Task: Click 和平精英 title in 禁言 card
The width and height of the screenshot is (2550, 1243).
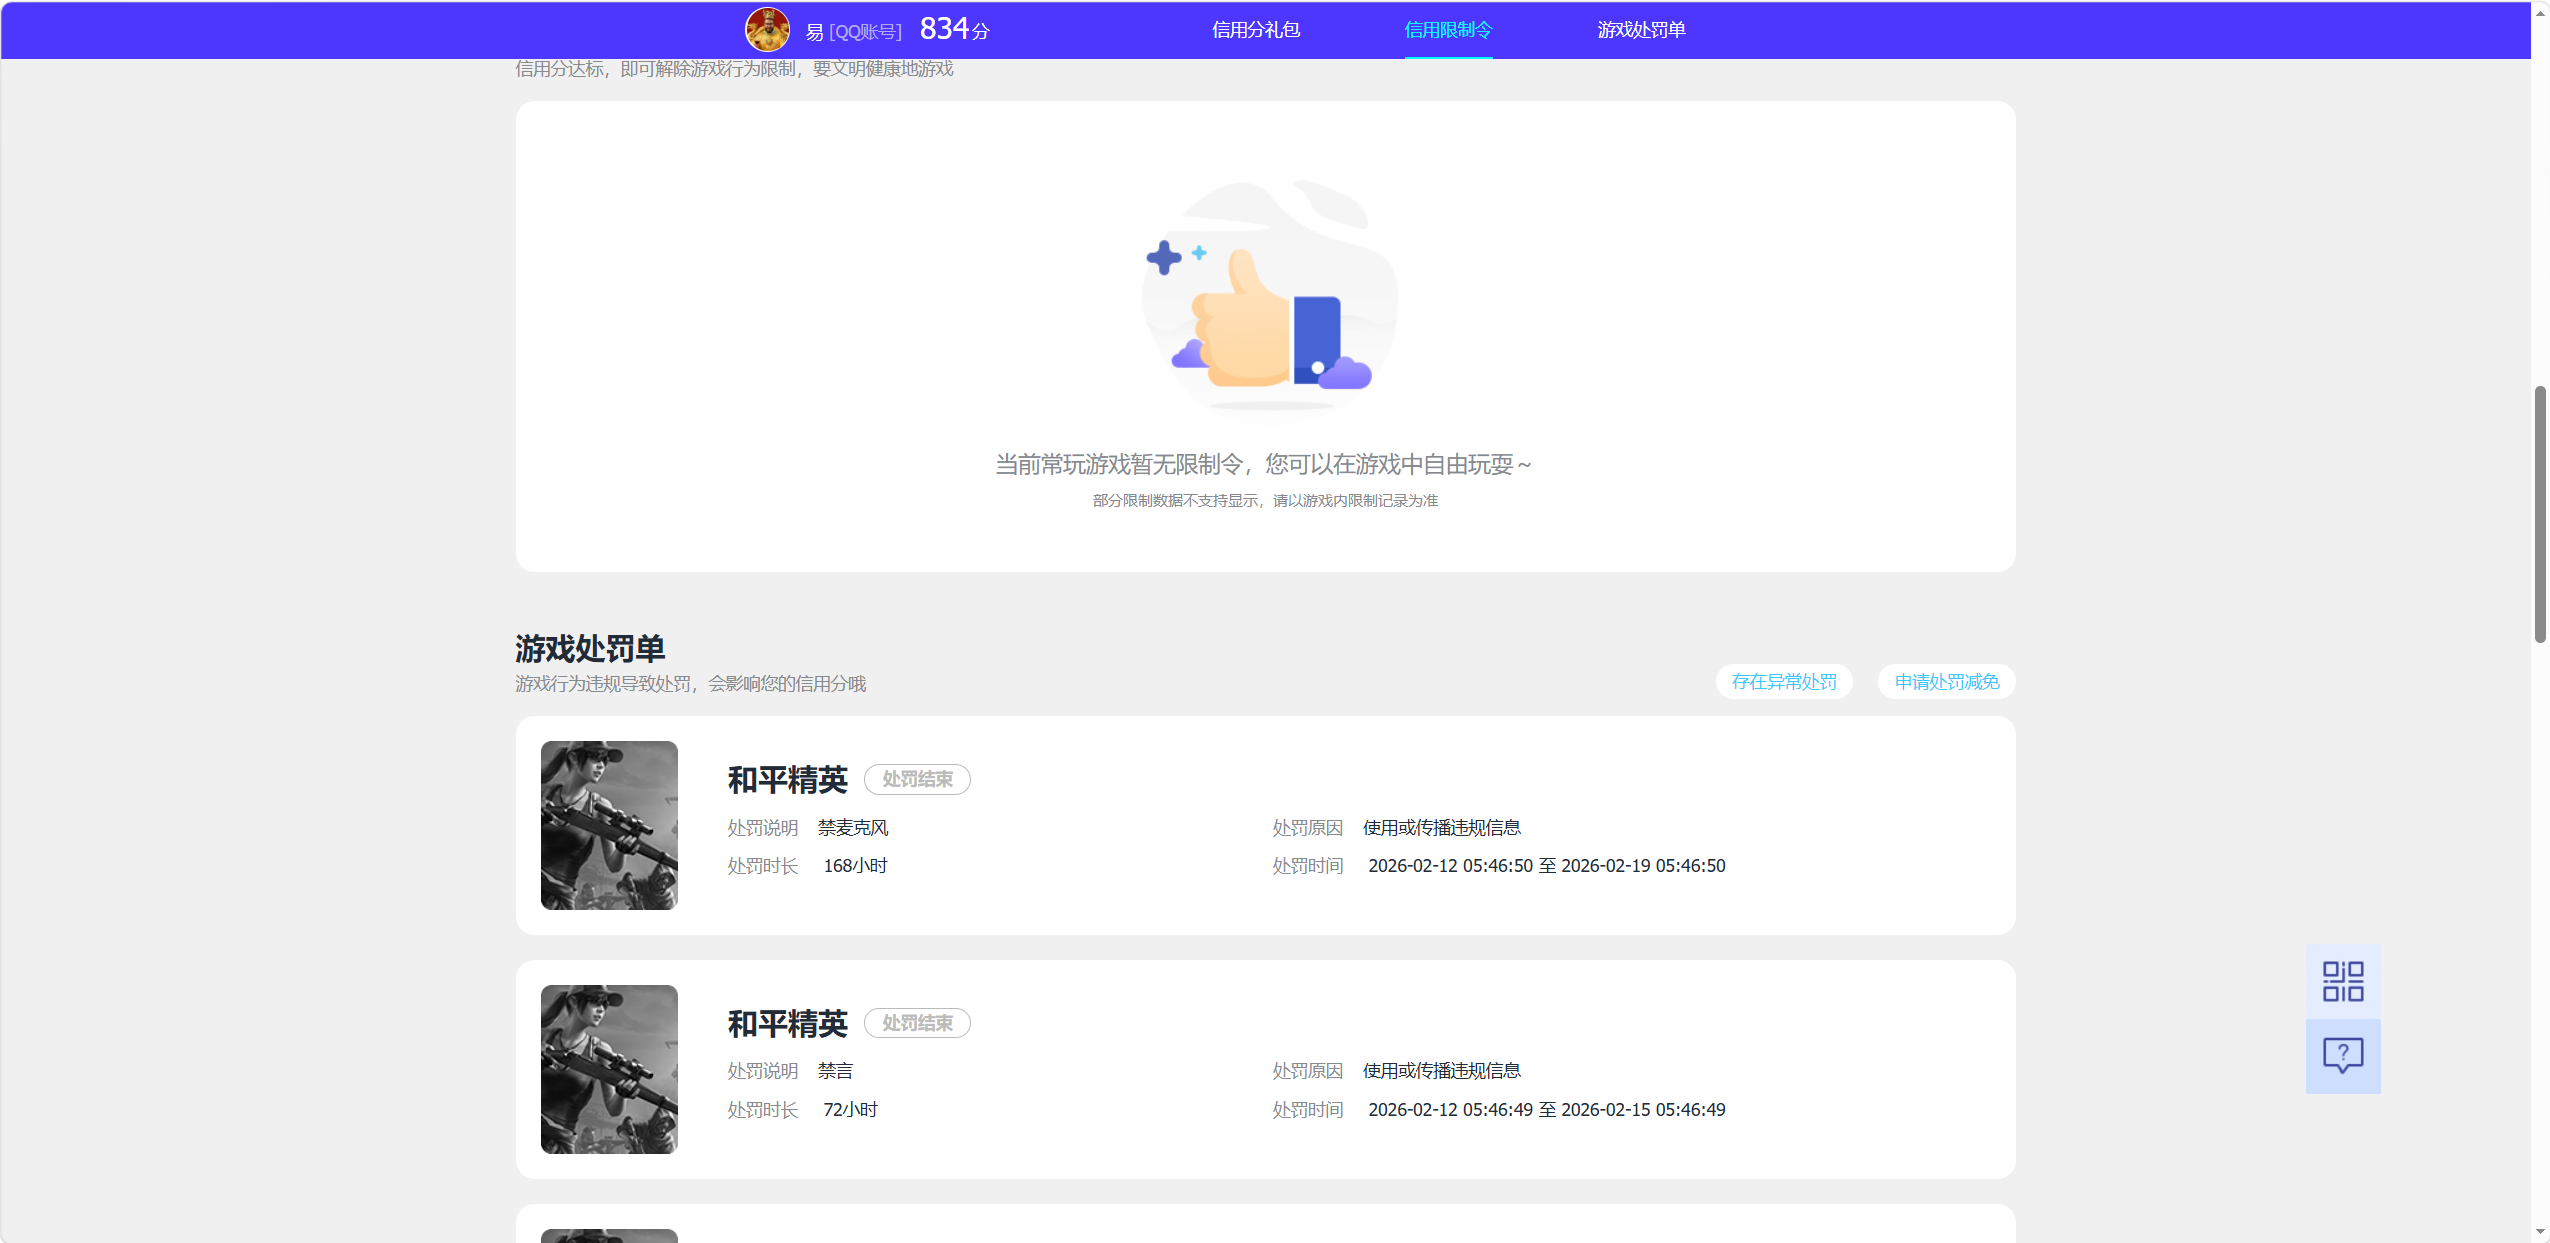Action: [787, 1024]
